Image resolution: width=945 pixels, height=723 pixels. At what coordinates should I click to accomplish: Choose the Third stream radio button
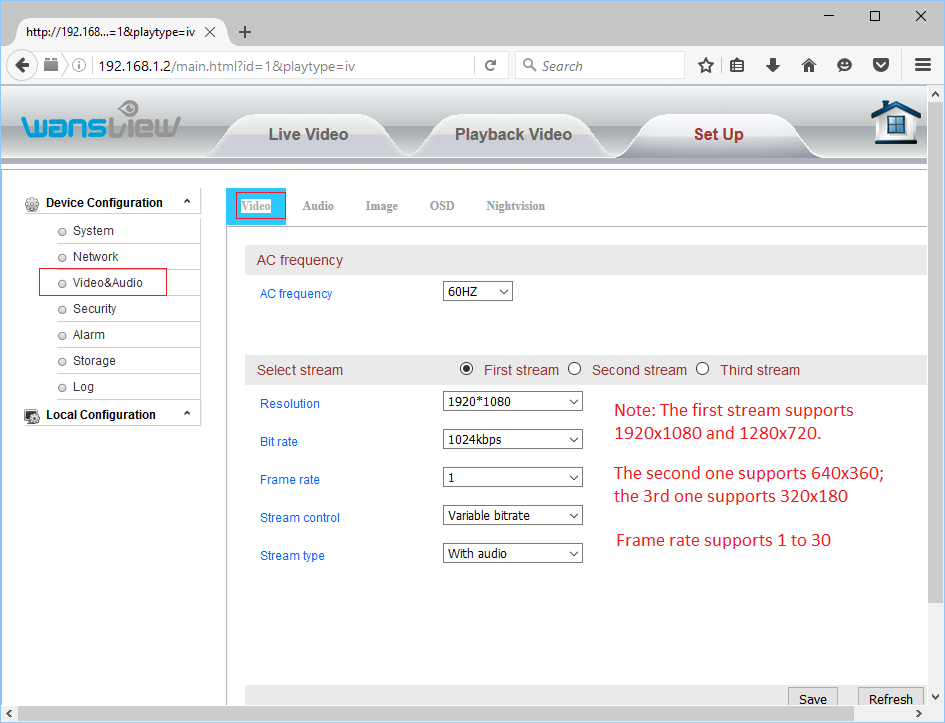coord(702,369)
